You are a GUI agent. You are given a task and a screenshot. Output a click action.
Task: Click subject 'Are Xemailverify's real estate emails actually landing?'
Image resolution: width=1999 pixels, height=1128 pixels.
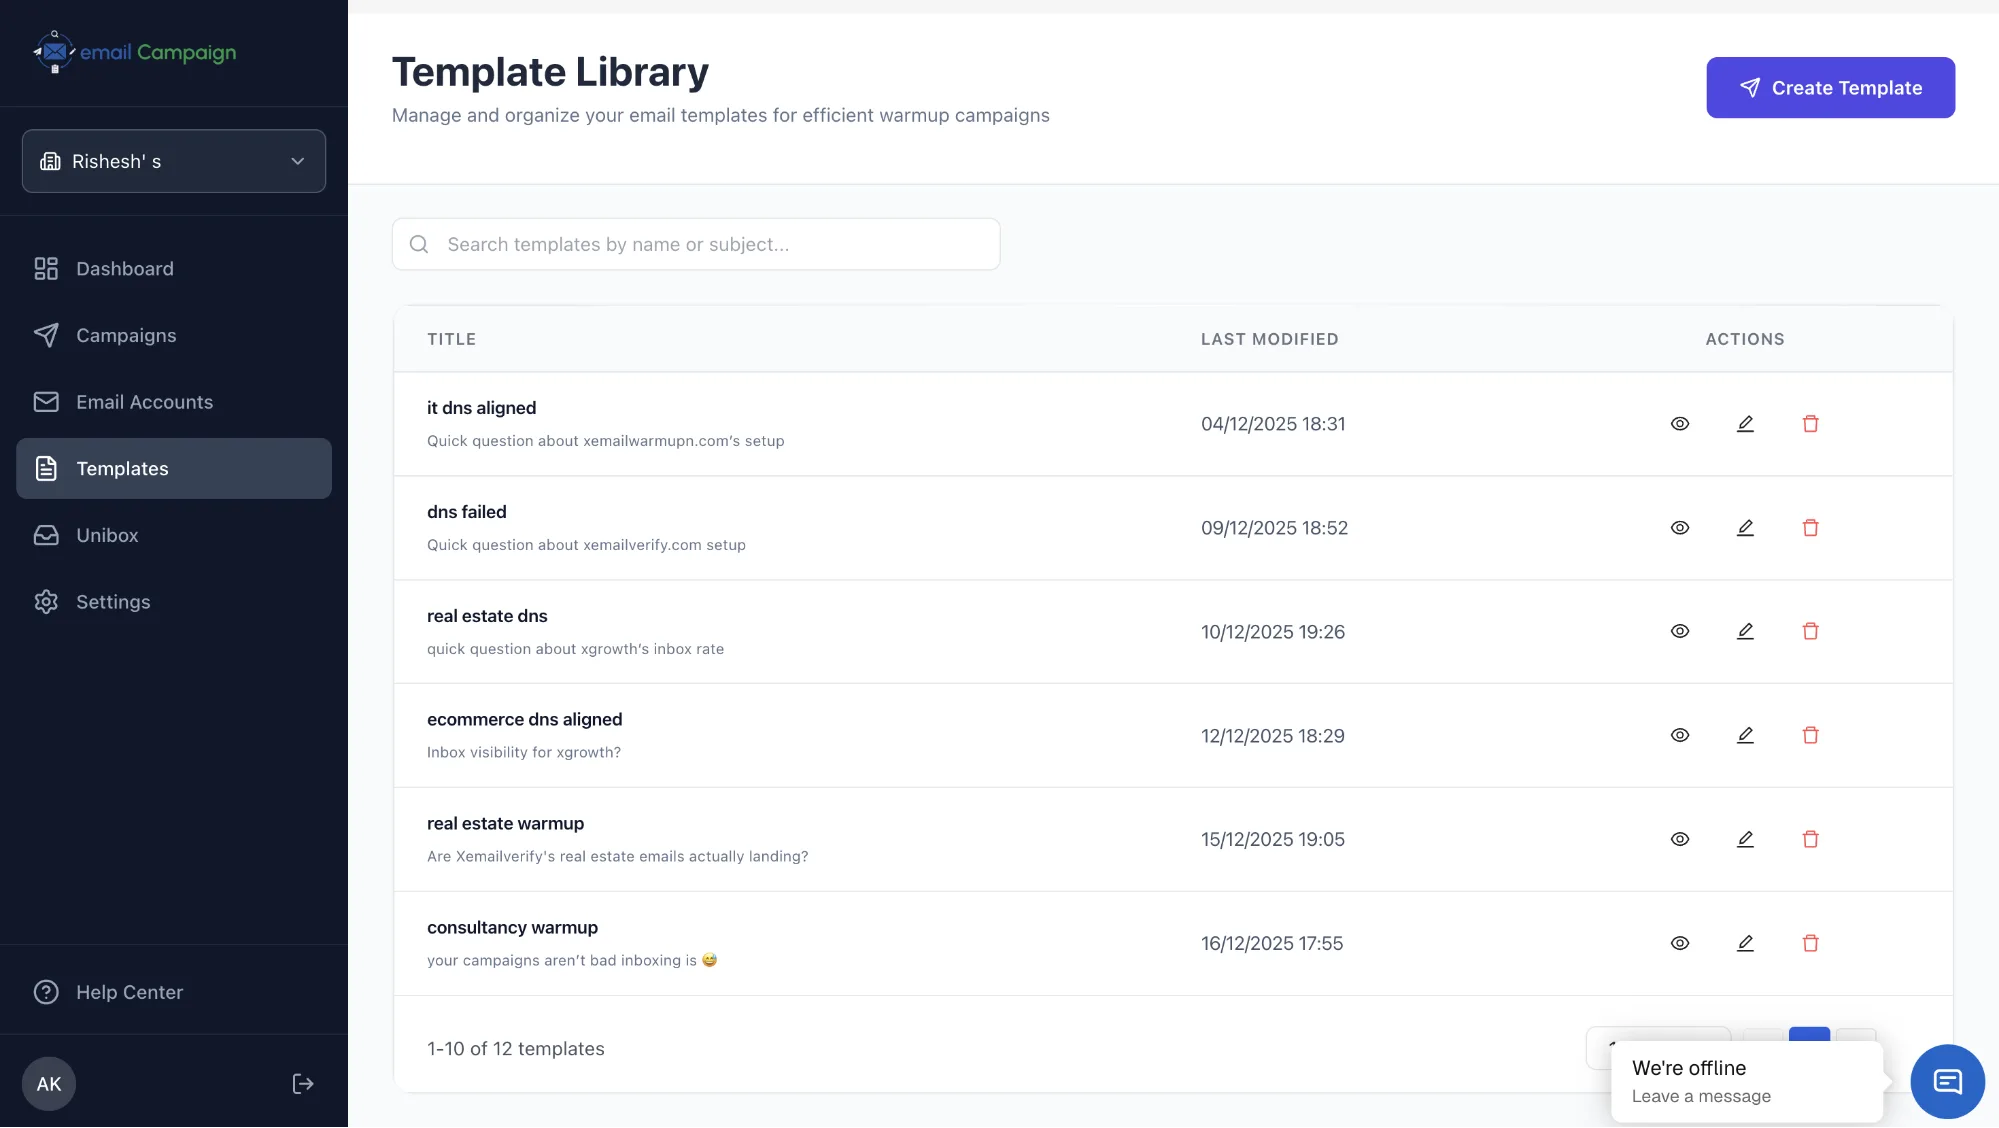coord(617,856)
